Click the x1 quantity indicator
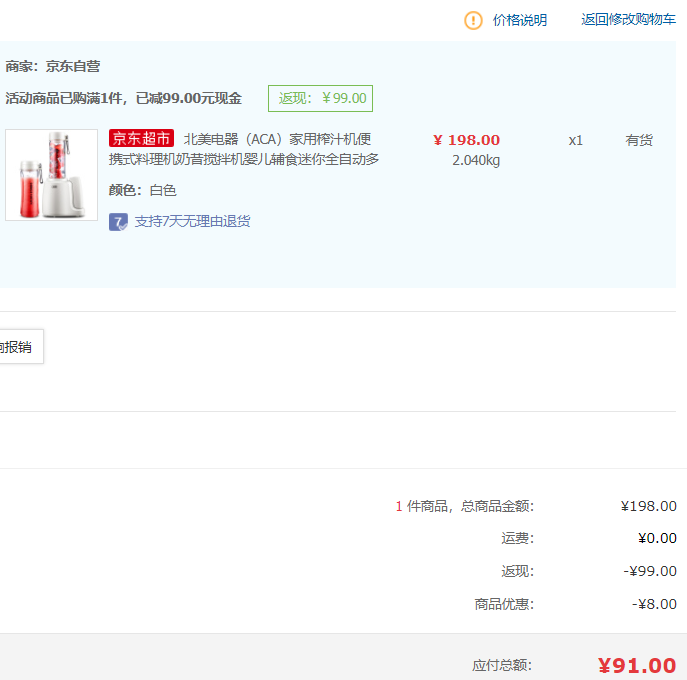The width and height of the screenshot is (687, 680). pyautogui.click(x=575, y=140)
